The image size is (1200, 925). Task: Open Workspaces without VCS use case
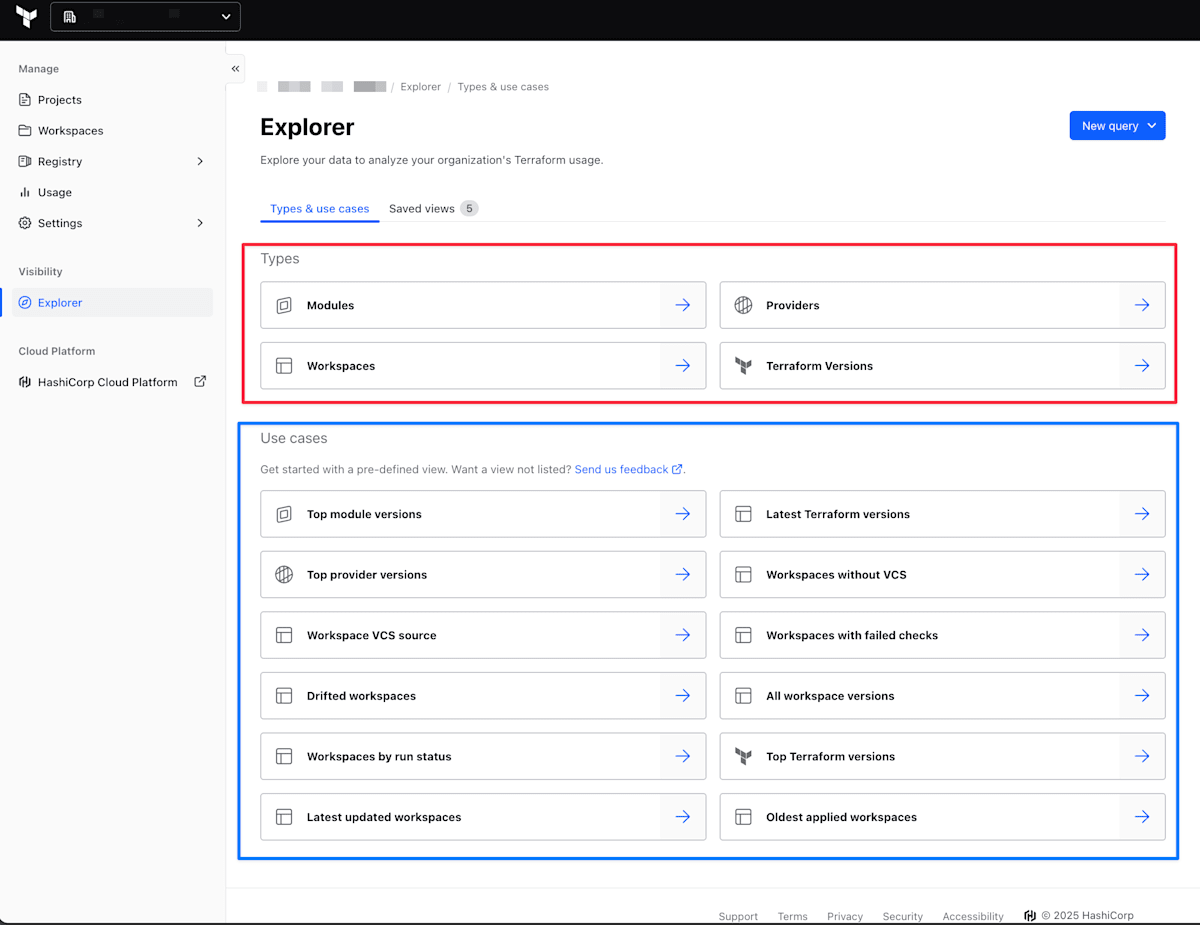pyautogui.click(x=942, y=575)
